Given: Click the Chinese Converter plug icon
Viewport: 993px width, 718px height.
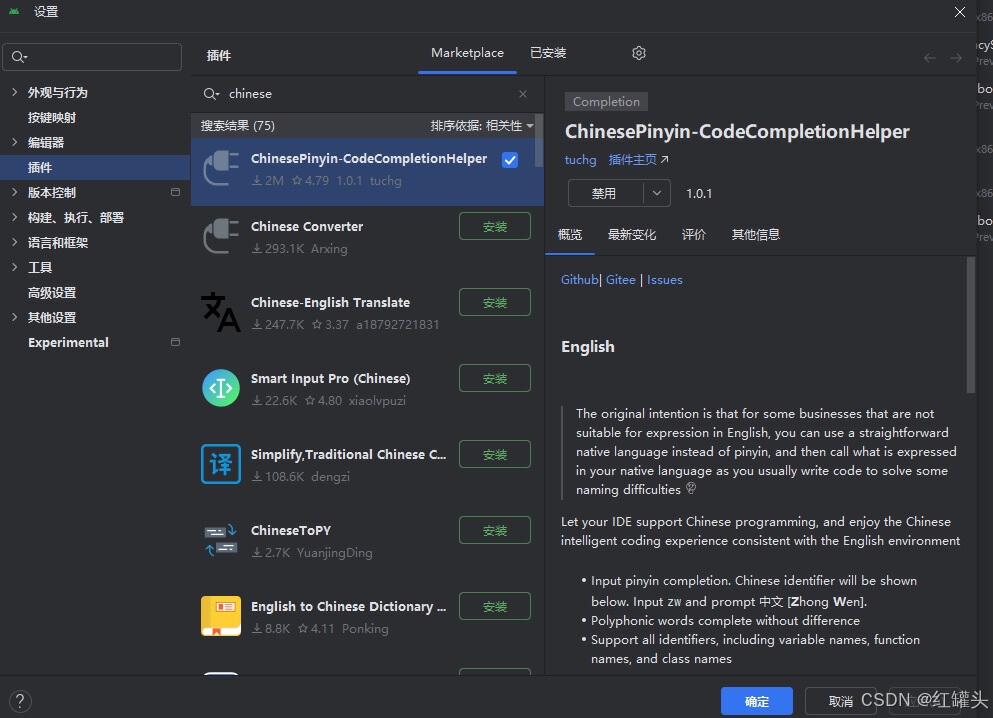Looking at the screenshot, I should (x=220, y=236).
